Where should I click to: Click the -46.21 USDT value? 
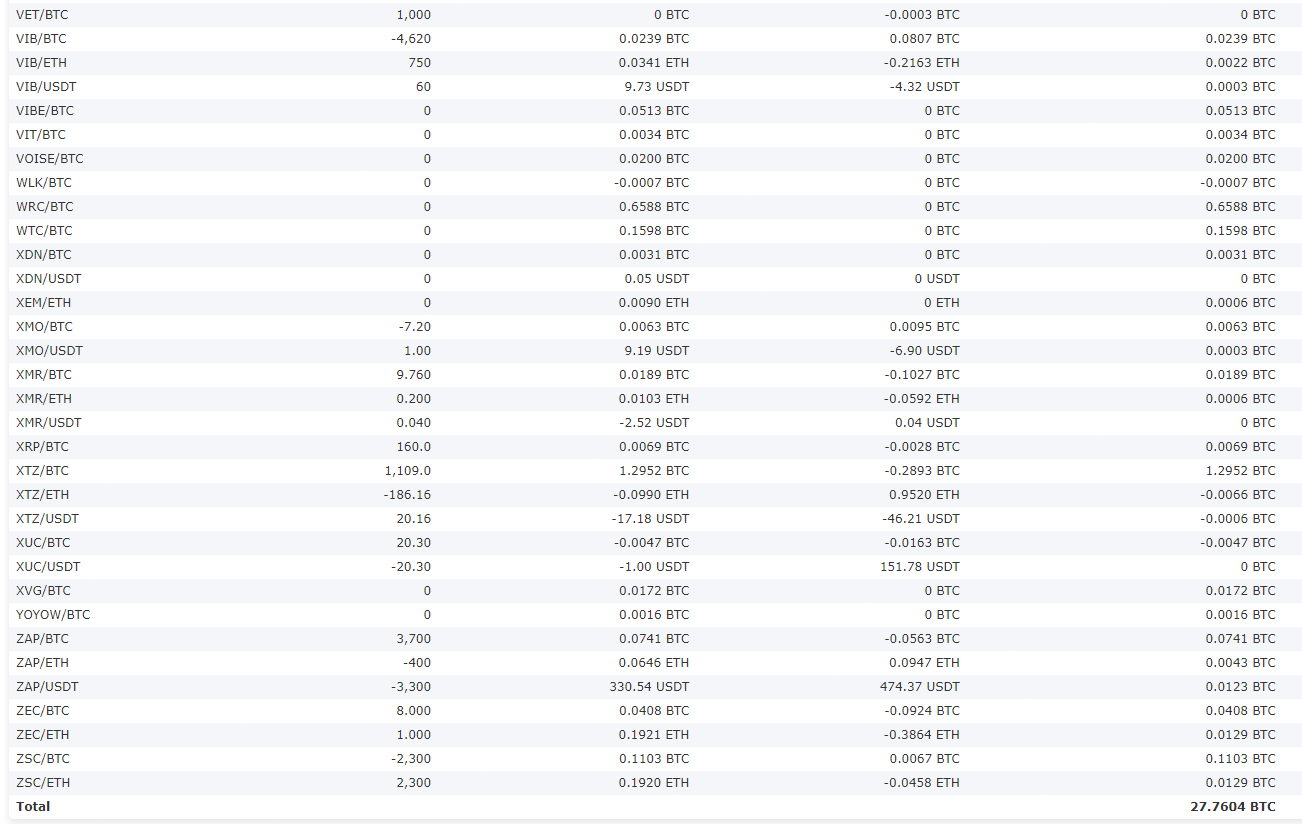click(x=921, y=519)
